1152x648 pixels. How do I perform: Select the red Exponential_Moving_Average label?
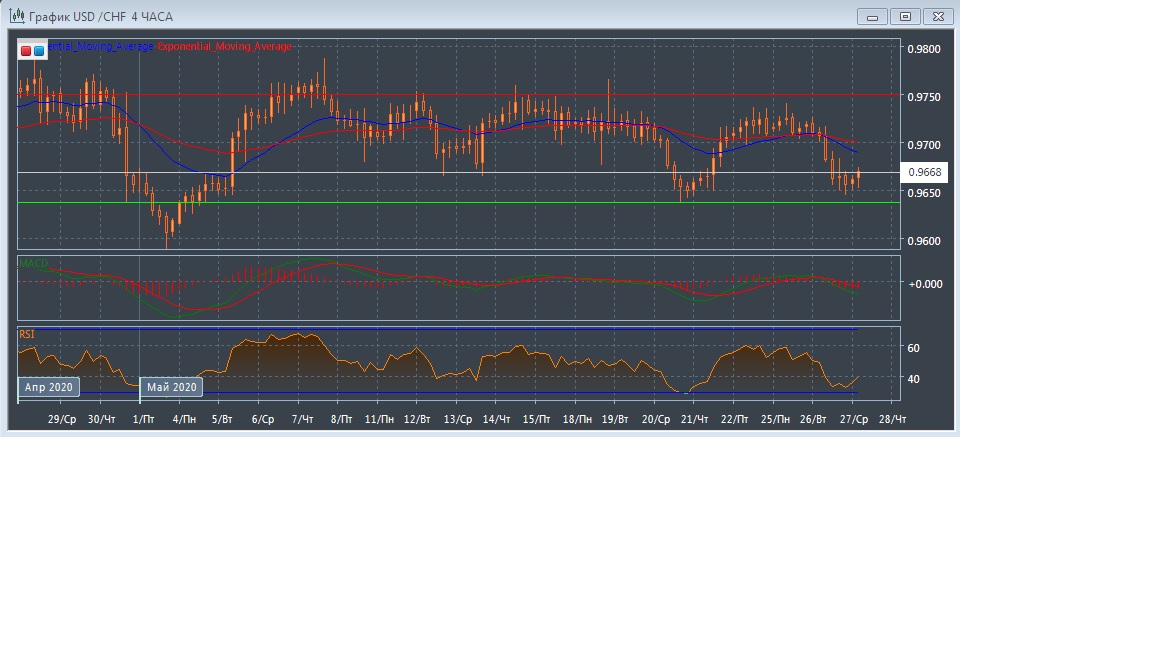(225, 47)
